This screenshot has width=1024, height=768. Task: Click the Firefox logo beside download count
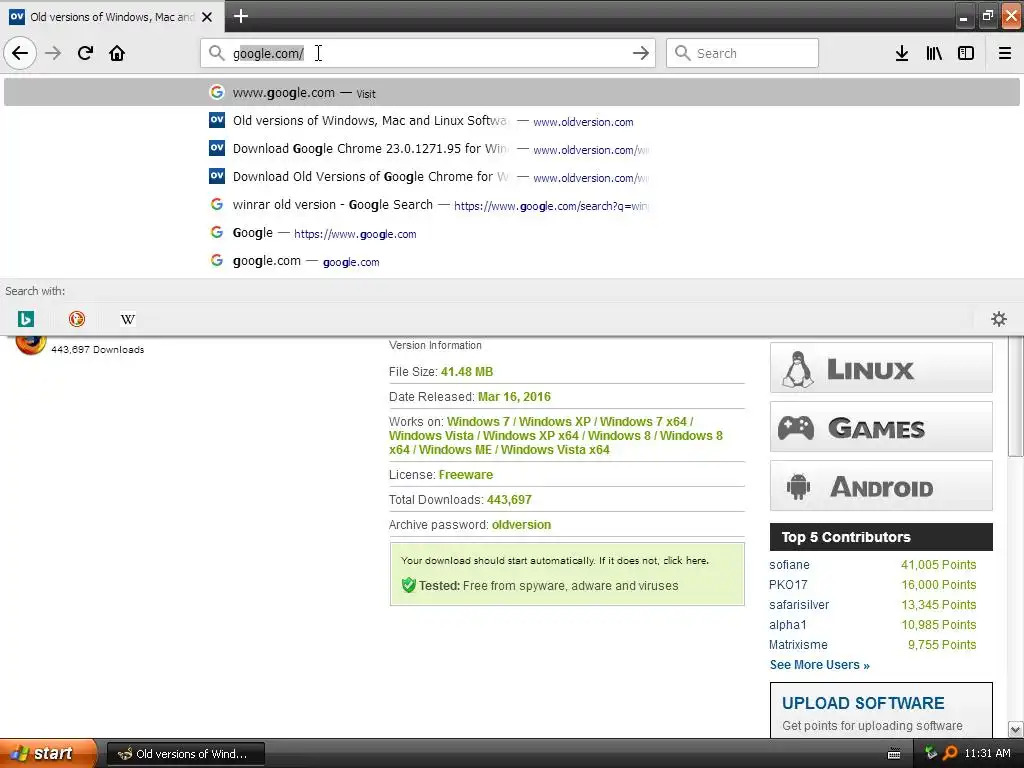tap(31, 345)
